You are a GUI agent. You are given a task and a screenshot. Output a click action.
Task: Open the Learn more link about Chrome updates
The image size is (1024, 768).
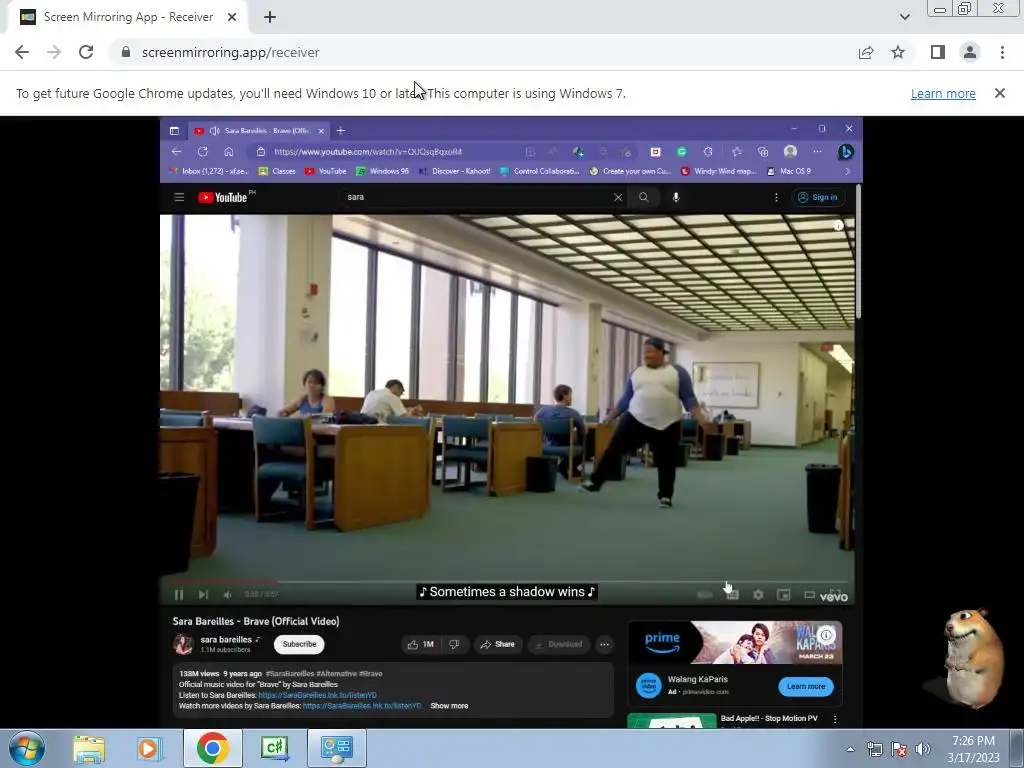[x=943, y=93]
